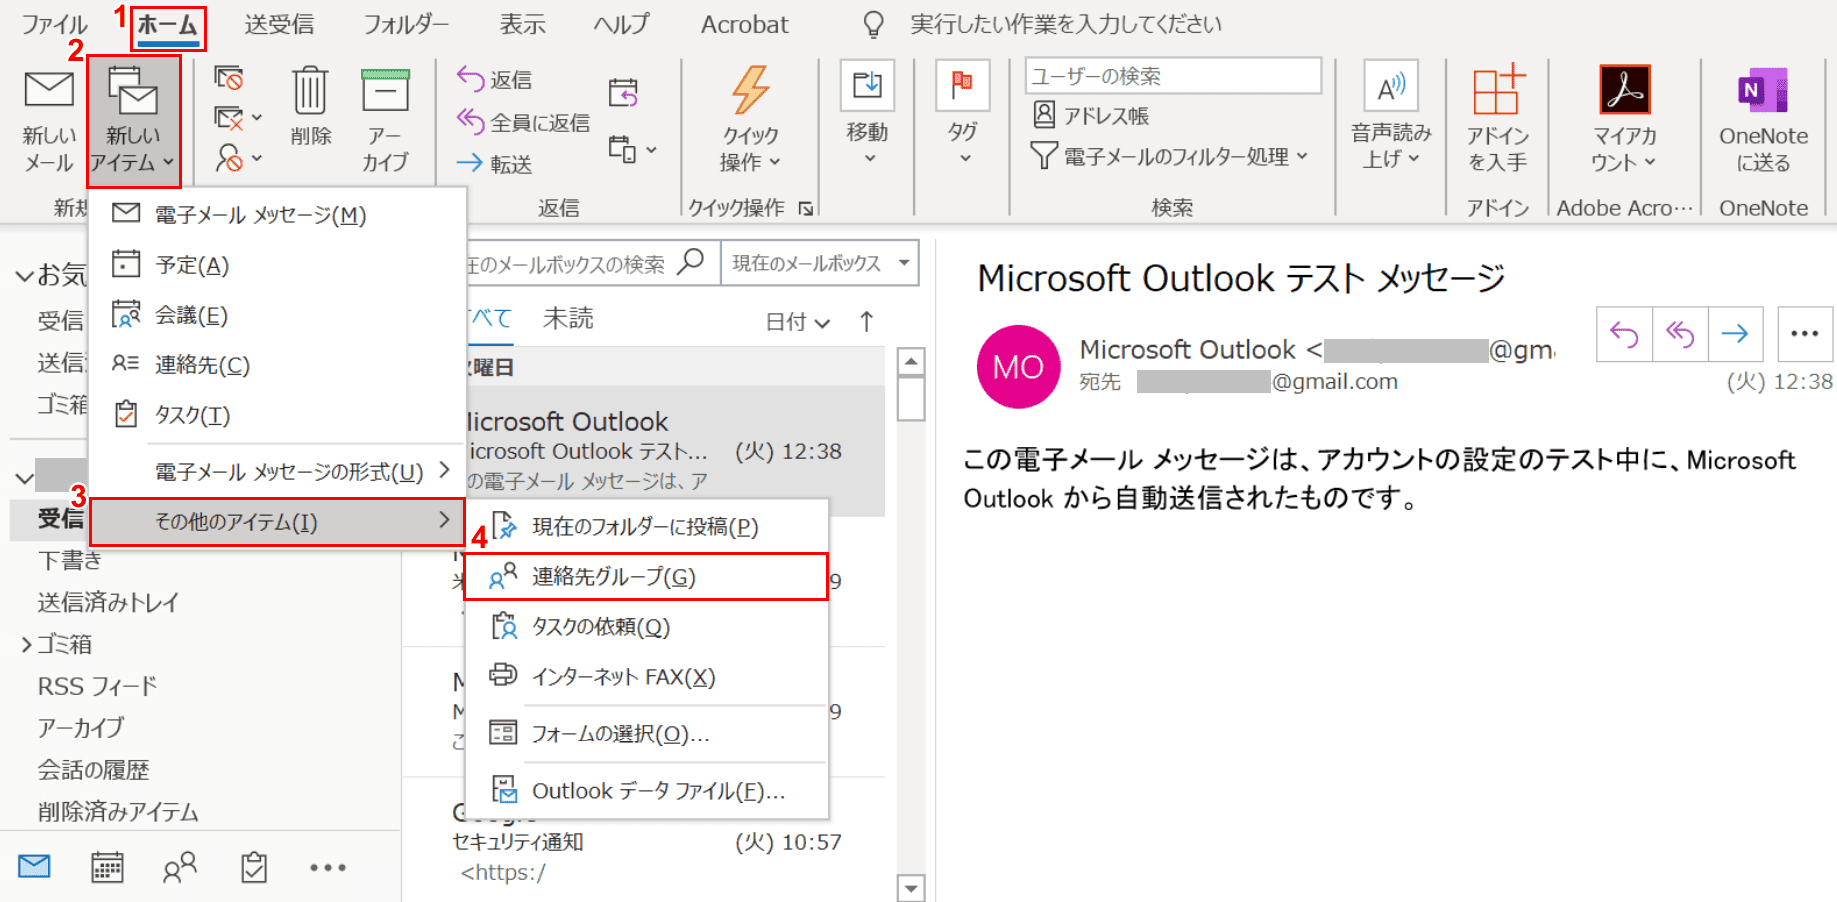This screenshot has width=1837, height=902.
Task: Select Task (タスク) menu item
Action: (x=278, y=415)
